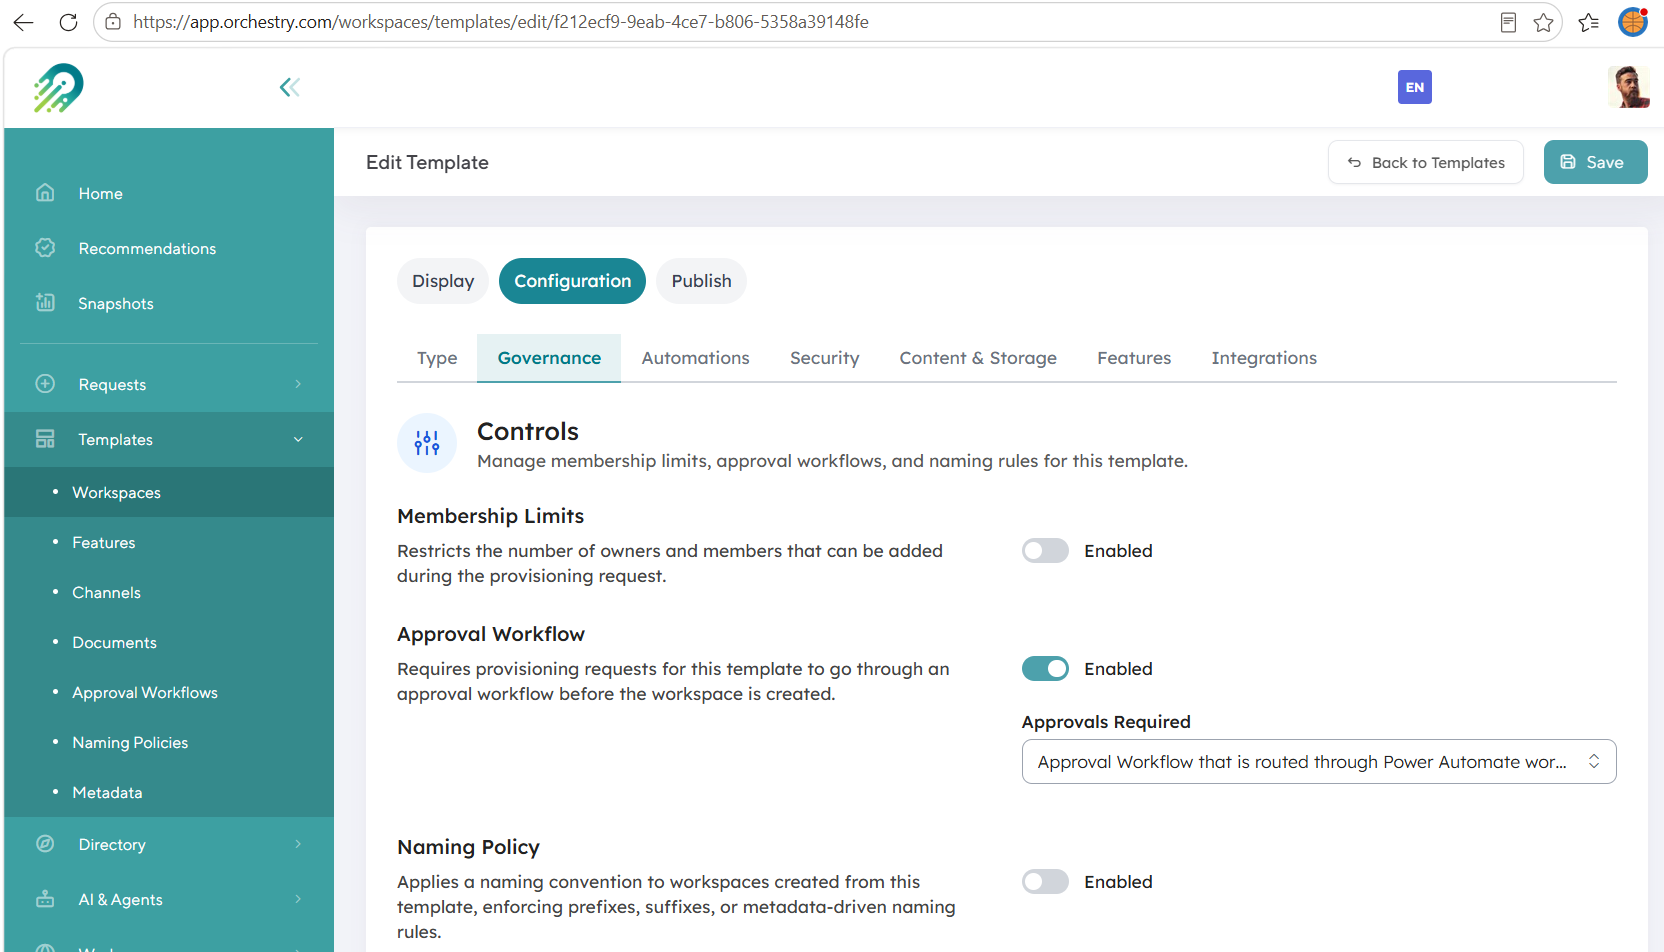Open Channels in sidebar

pos(106,593)
